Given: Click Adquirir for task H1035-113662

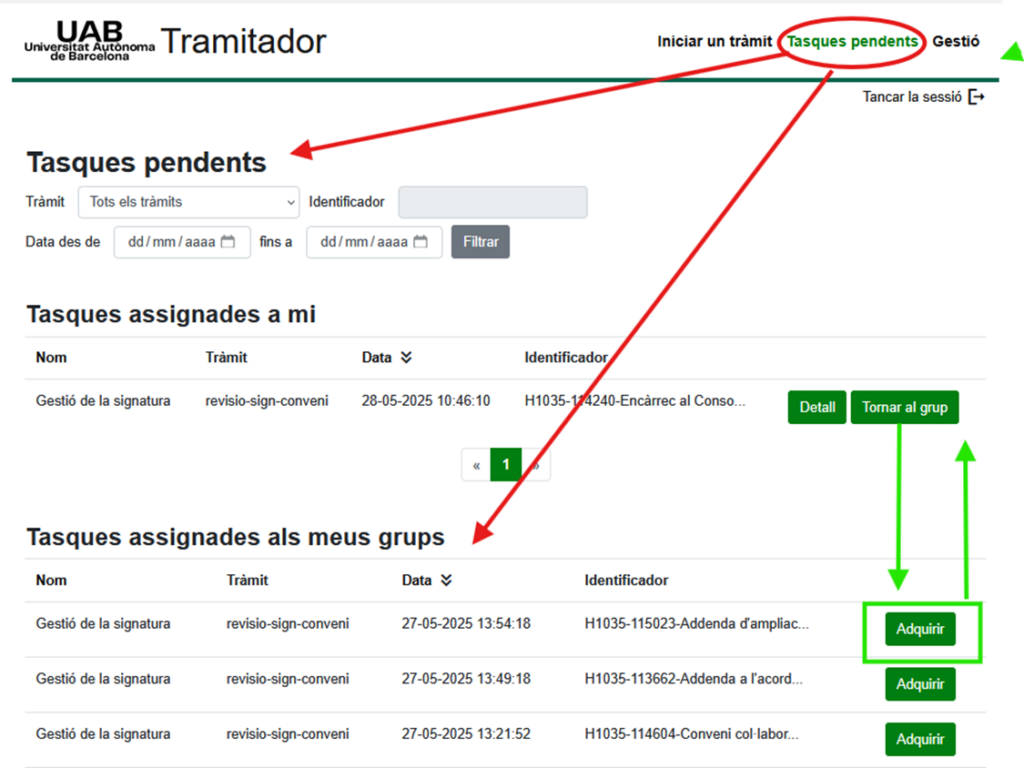Looking at the screenshot, I should pos(920,684).
